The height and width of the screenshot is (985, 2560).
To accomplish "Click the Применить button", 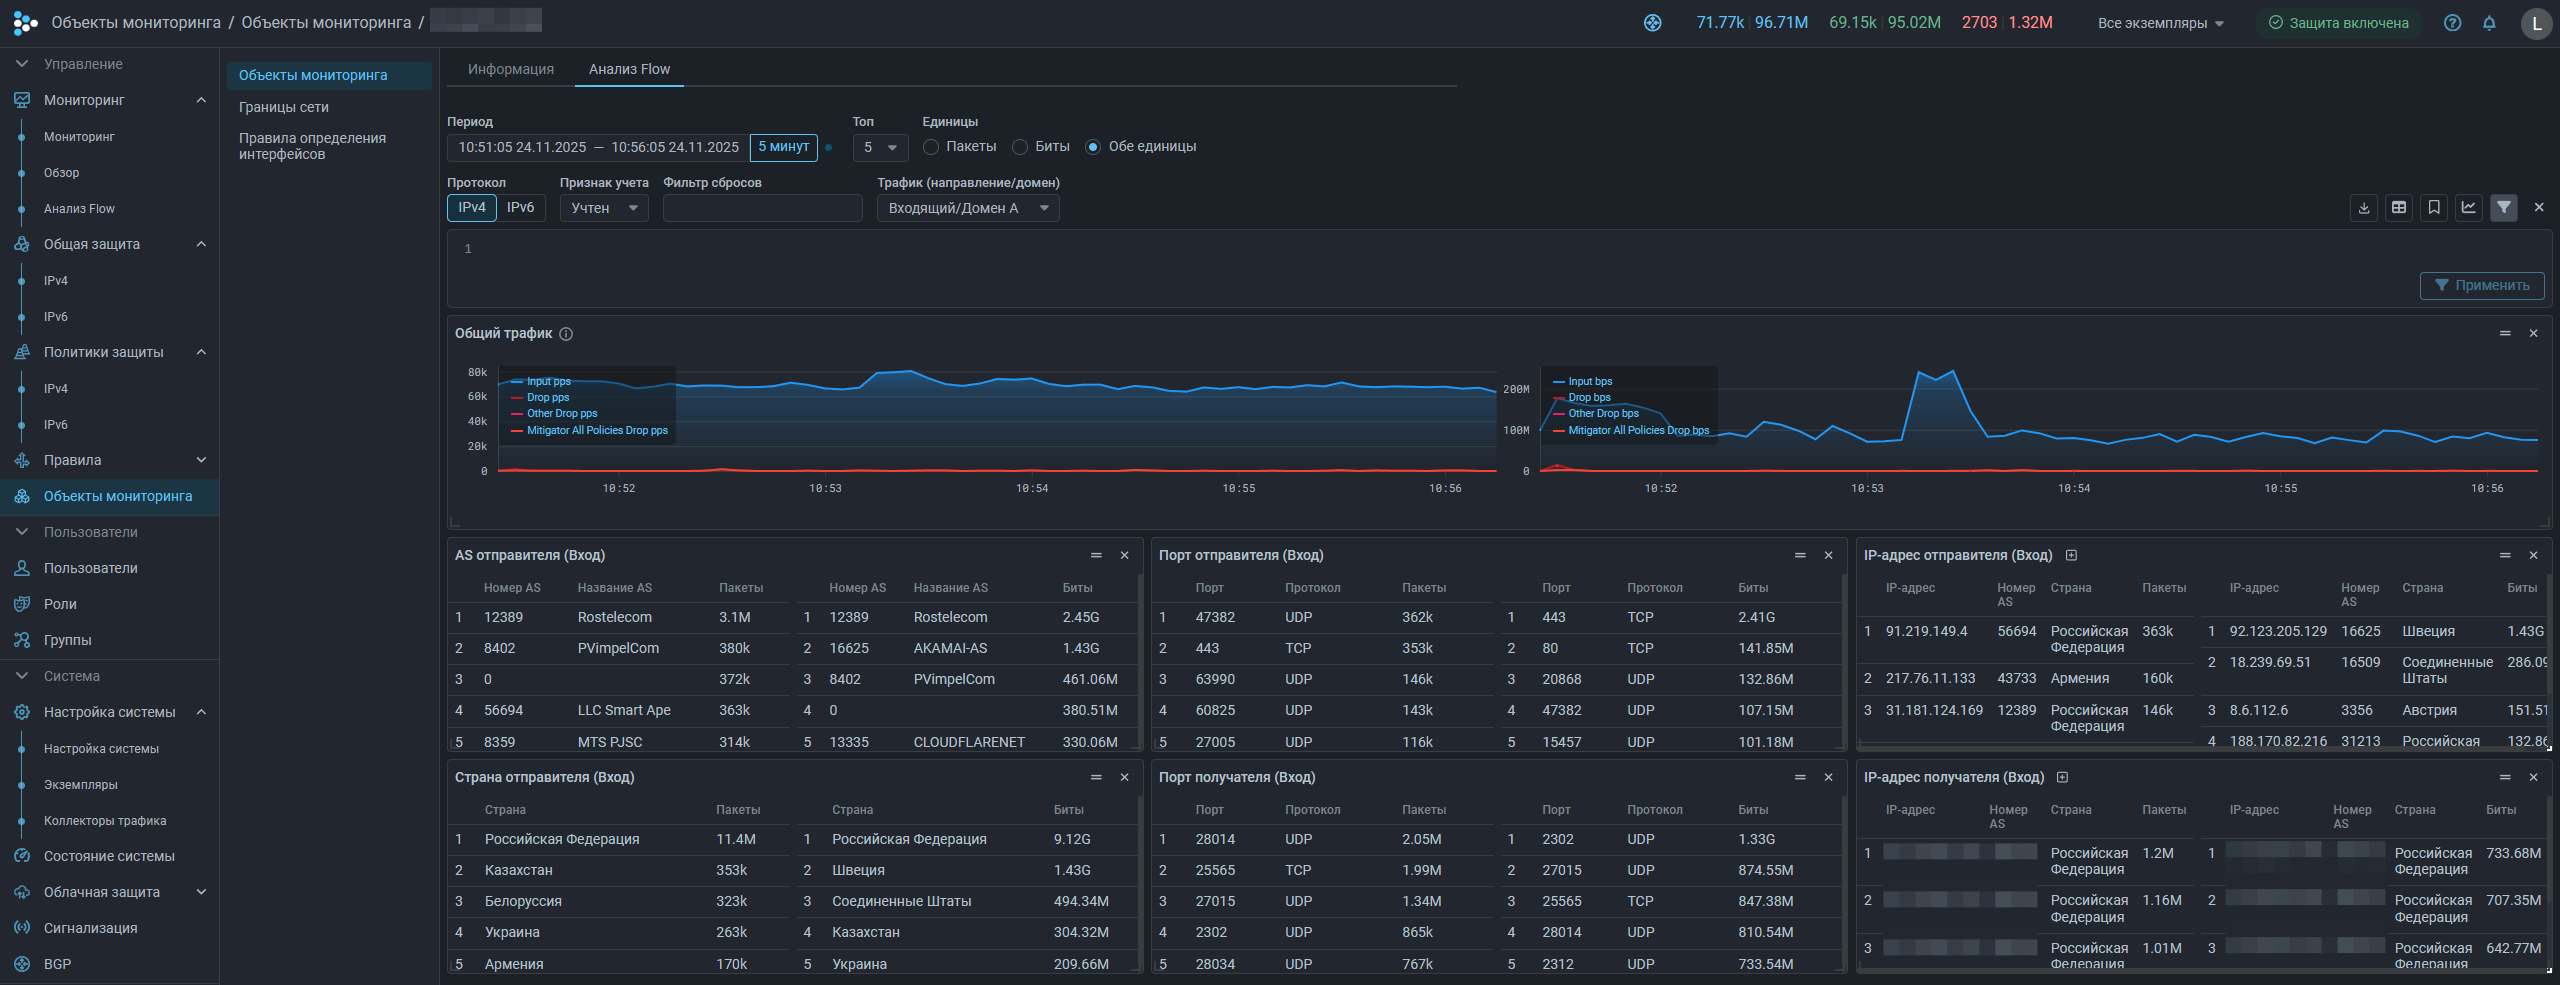I will (2481, 285).
